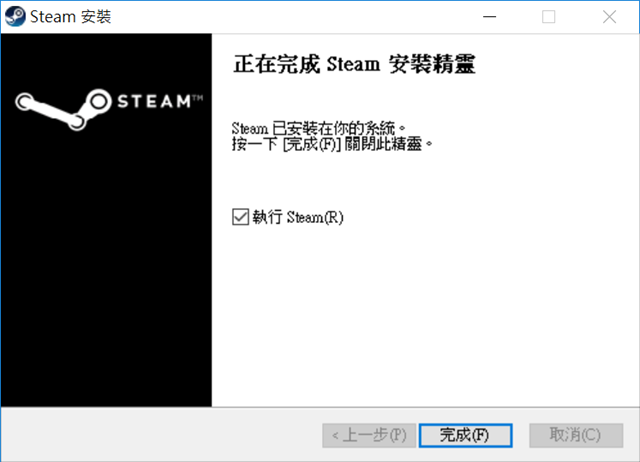
Task: Click the greyed-out 取消(C) button
Action: [576, 435]
